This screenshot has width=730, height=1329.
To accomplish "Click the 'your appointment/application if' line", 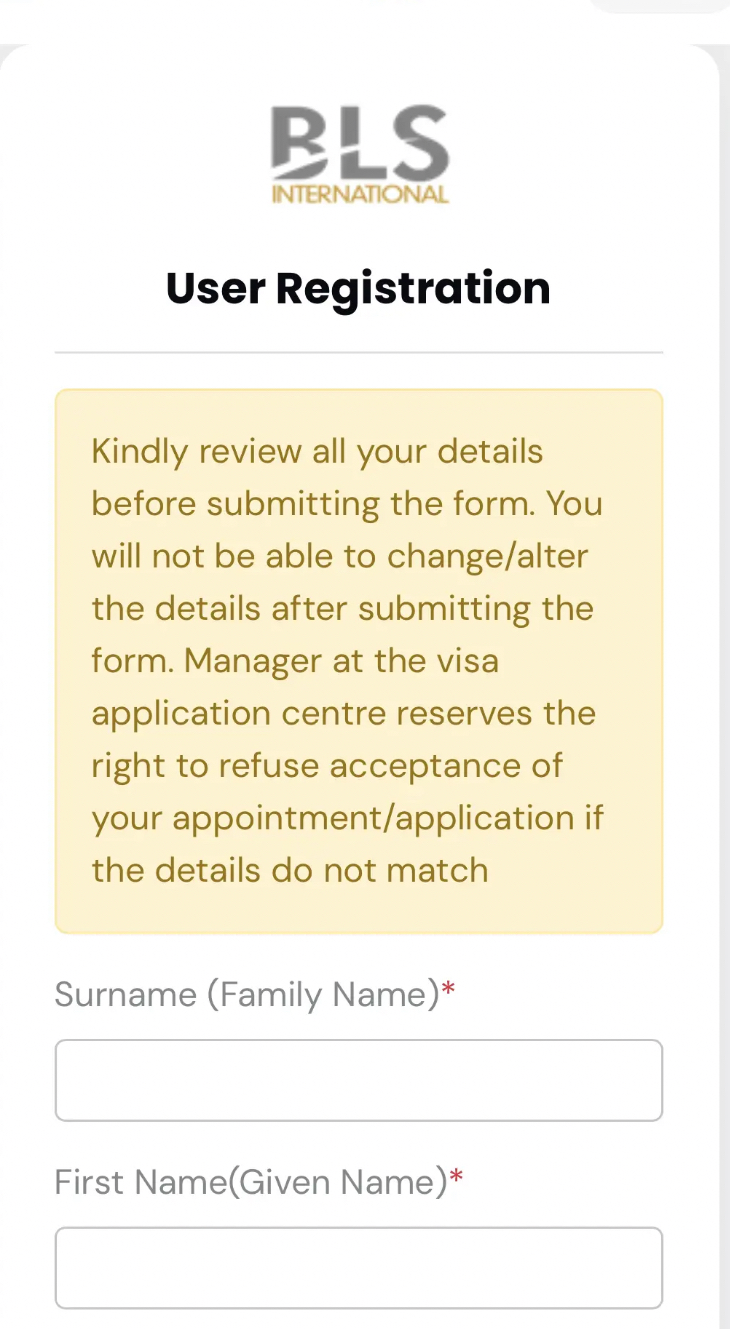I will (x=348, y=818).
